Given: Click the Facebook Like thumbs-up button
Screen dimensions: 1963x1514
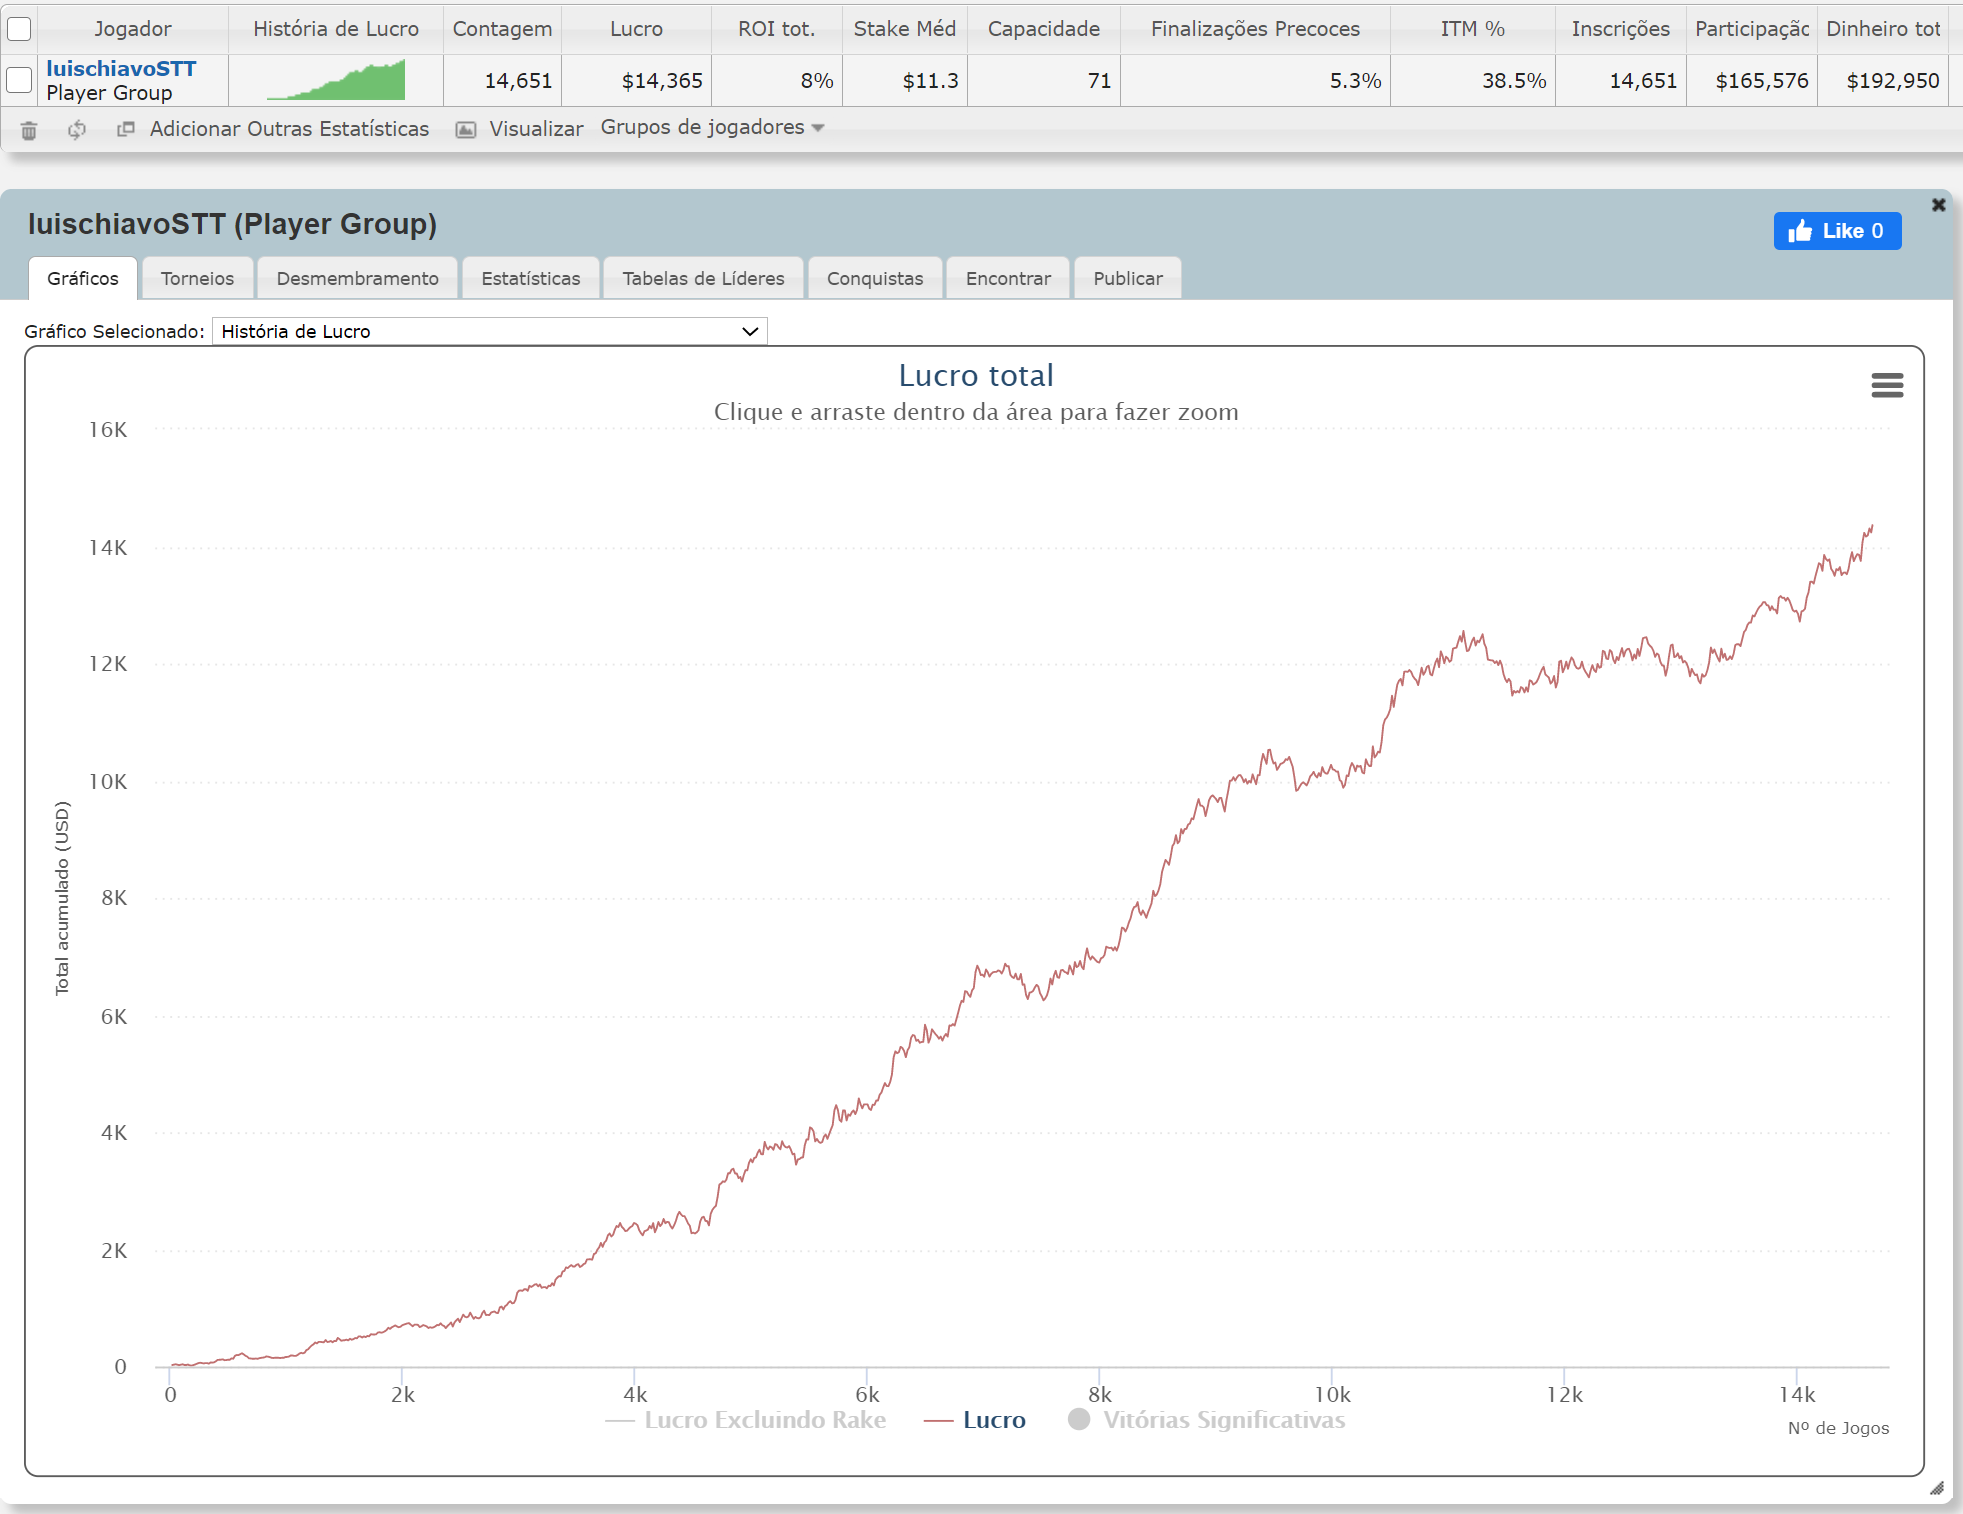Looking at the screenshot, I should click(1837, 231).
